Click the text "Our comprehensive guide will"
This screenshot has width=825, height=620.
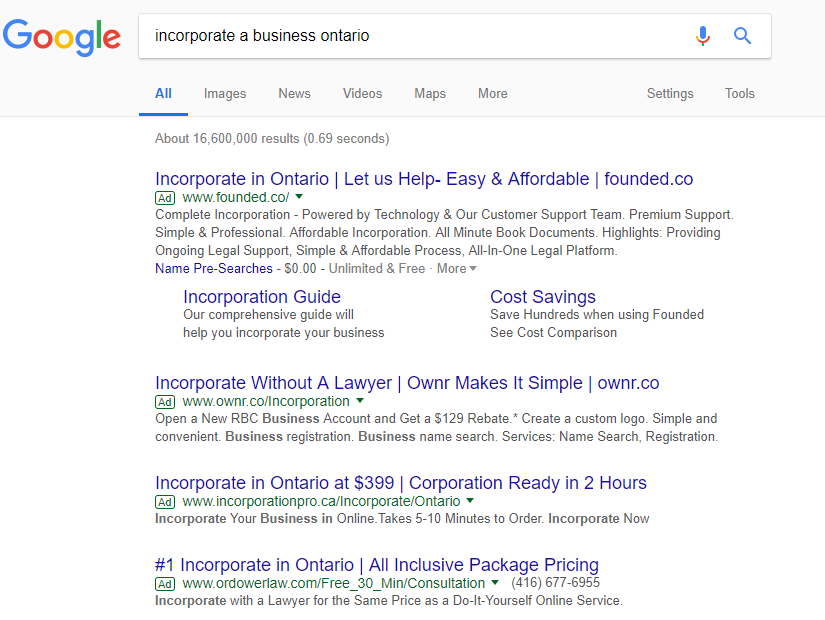[x=268, y=315]
